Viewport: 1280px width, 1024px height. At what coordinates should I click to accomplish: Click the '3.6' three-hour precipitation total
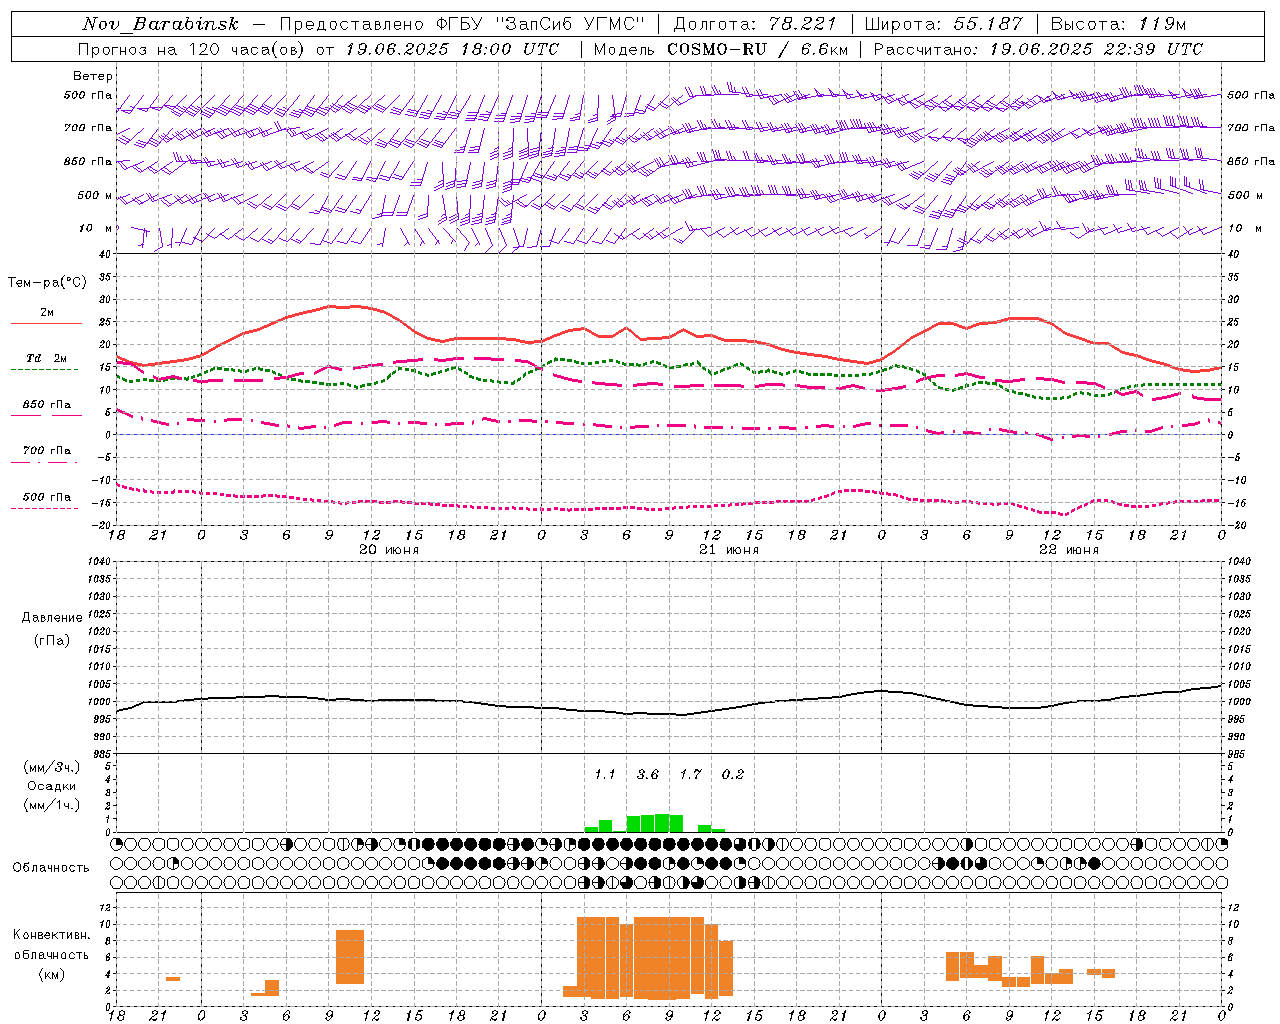click(648, 775)
